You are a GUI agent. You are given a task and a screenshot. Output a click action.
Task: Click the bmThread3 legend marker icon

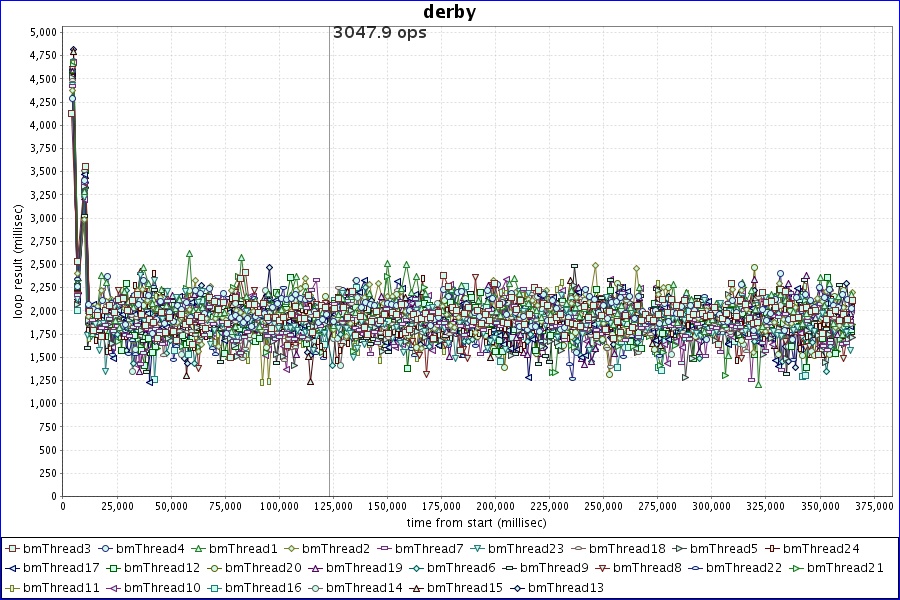(11, 549)
